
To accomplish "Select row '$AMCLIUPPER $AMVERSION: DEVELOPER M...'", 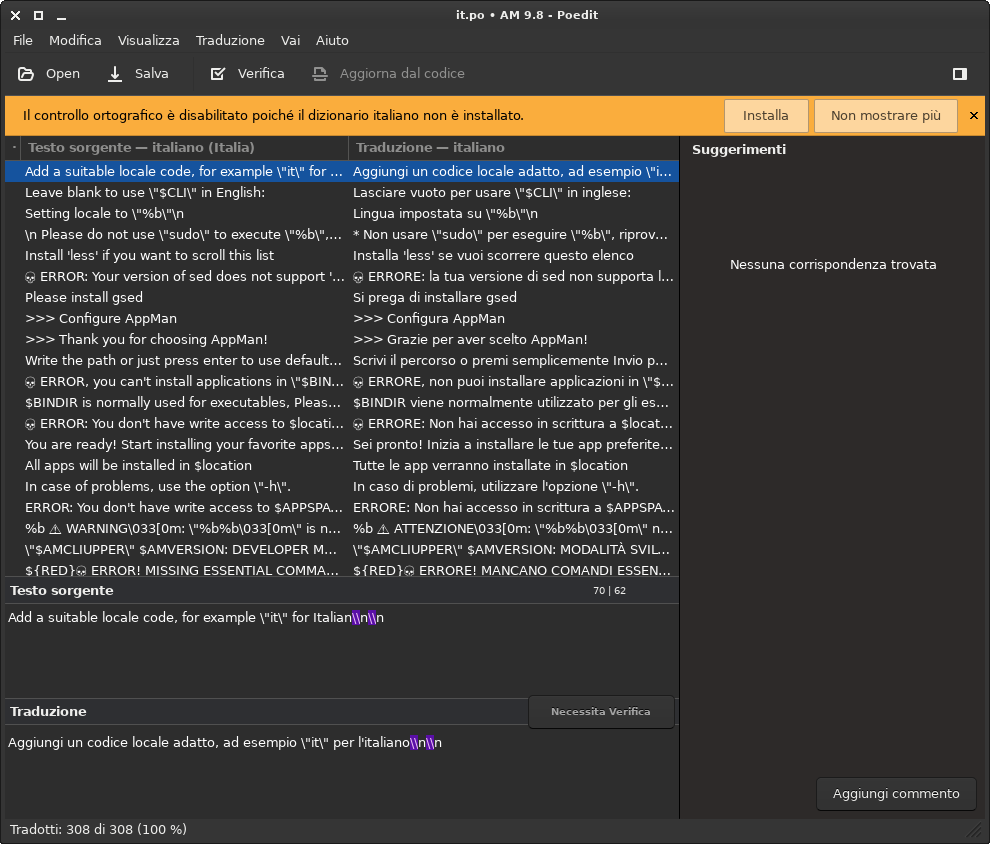I will click(342, 549).
